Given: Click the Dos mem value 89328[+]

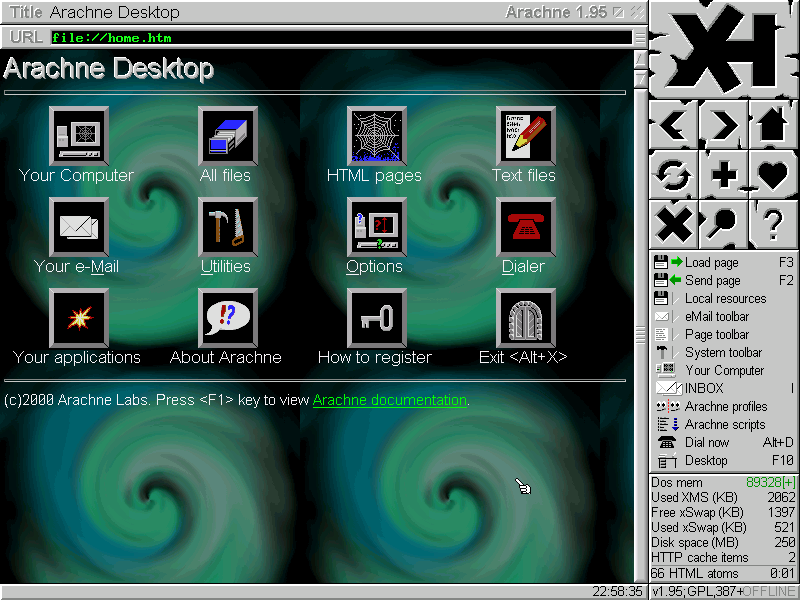Looking at the screenshot, I should tap(770, 482).
